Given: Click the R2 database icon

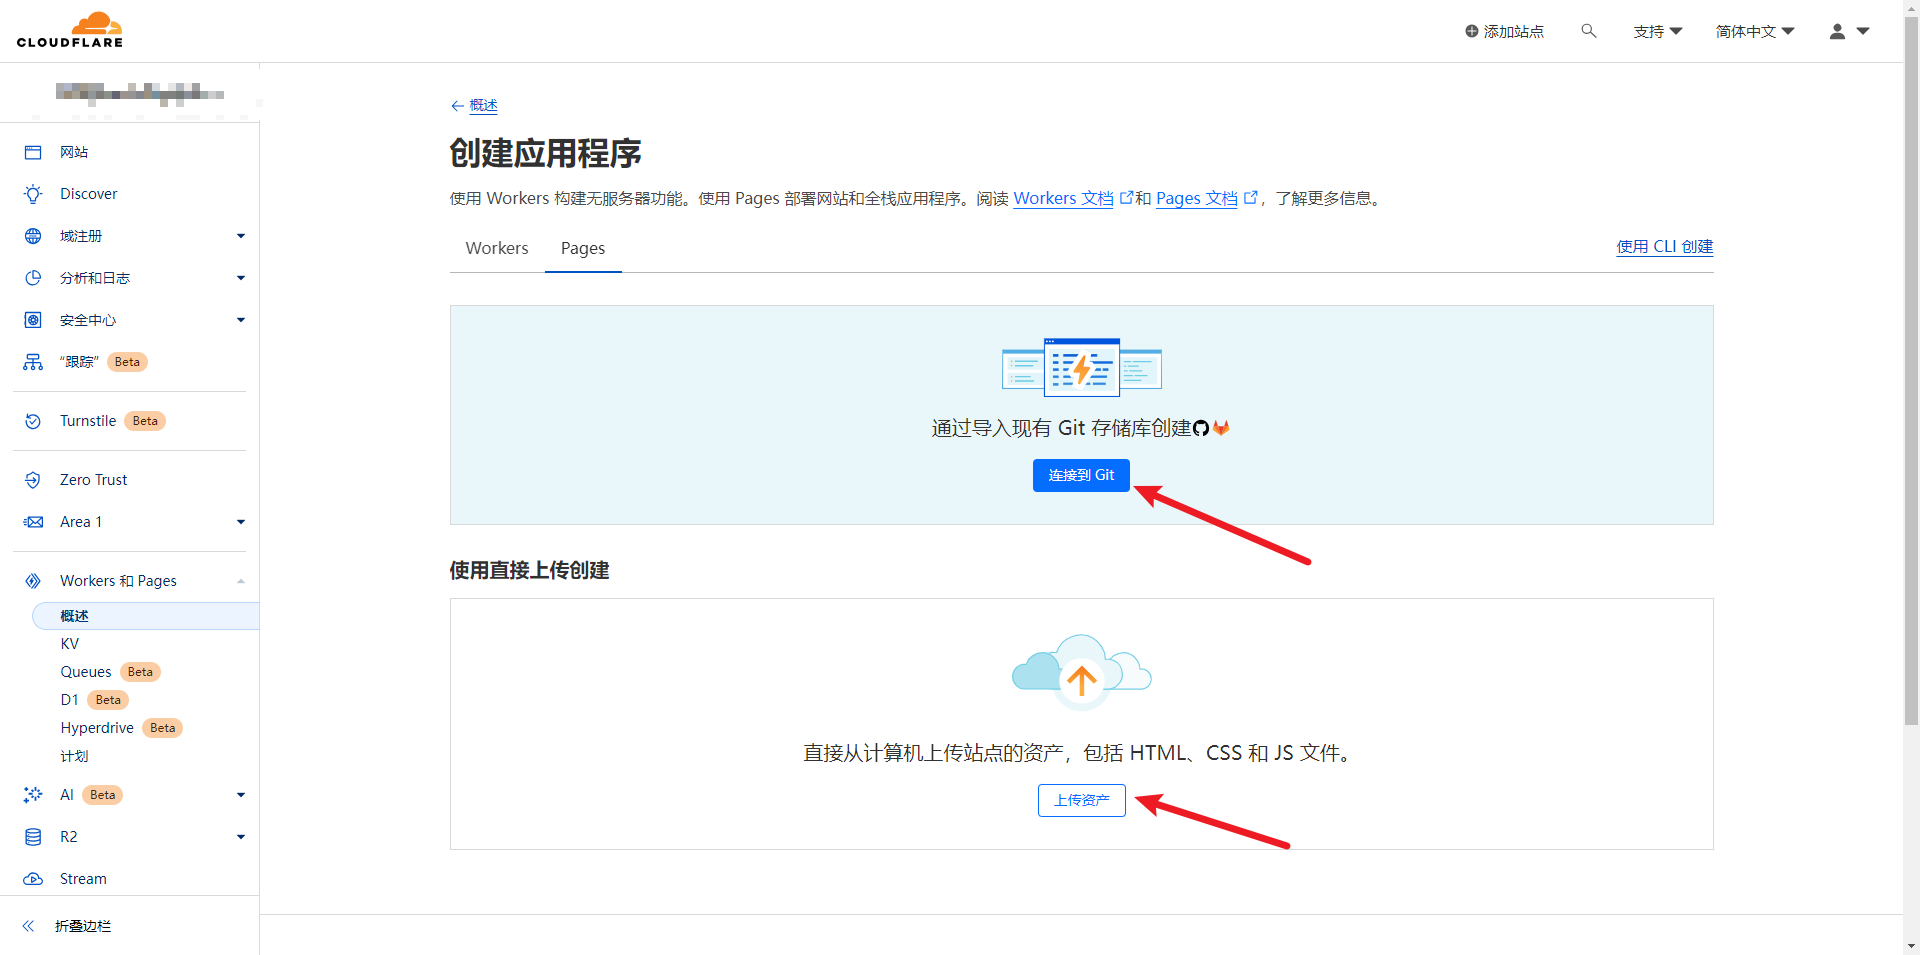Looking at the screenshot, I should point(33,837).
